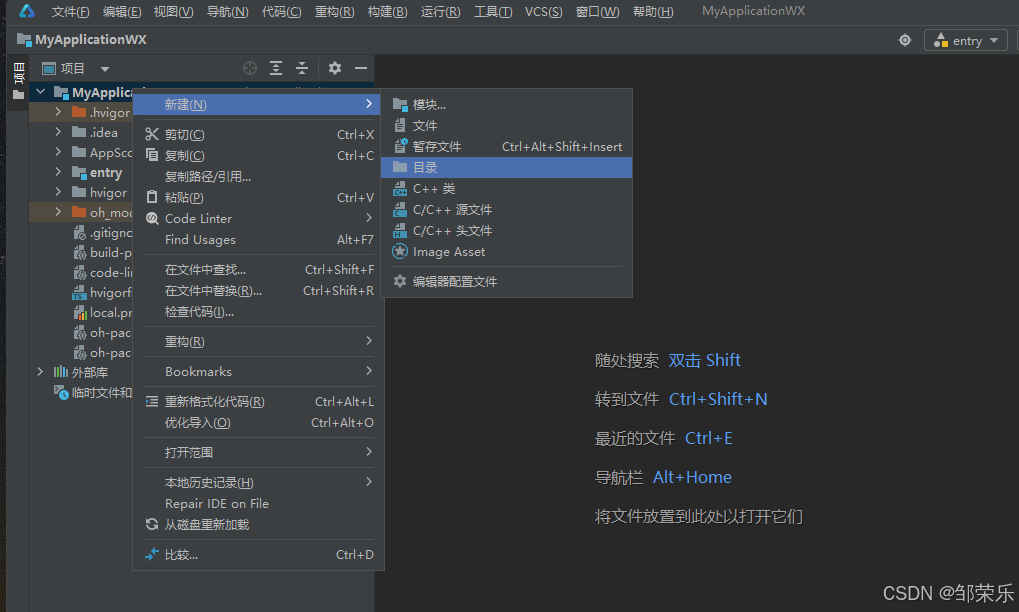
Task: Choose 在文件中查找... entry
Action: pyautogui.click(x=259, y=269)
